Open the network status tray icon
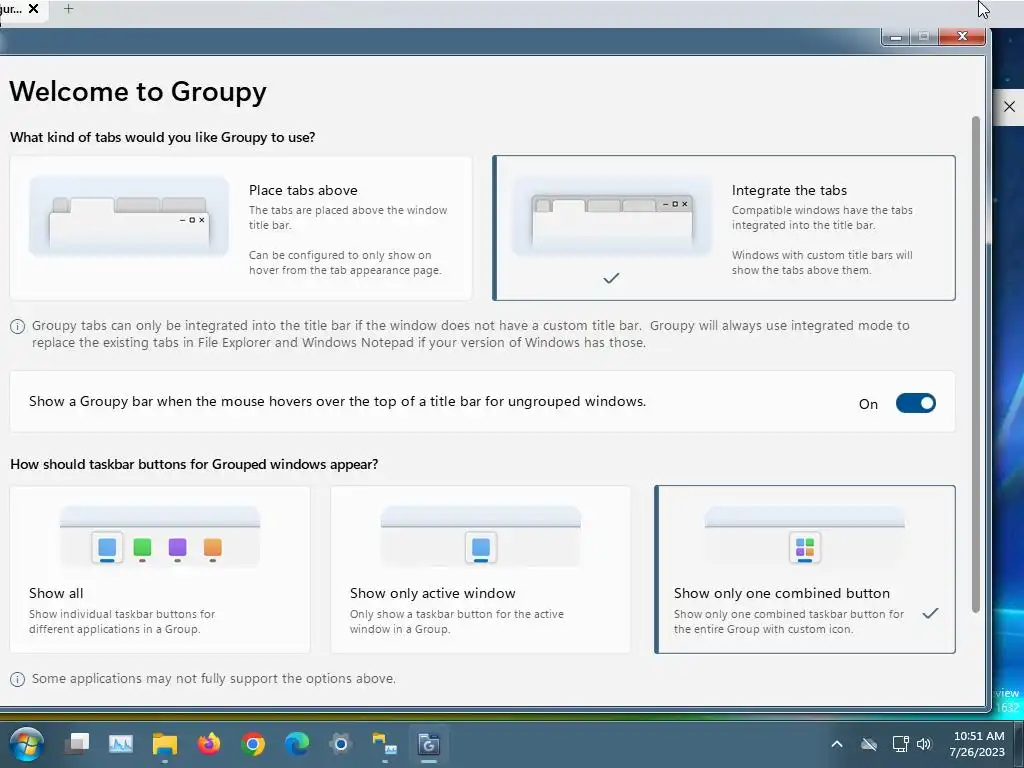The width and height of the screenshot is (1024, 768). (900, 744)
